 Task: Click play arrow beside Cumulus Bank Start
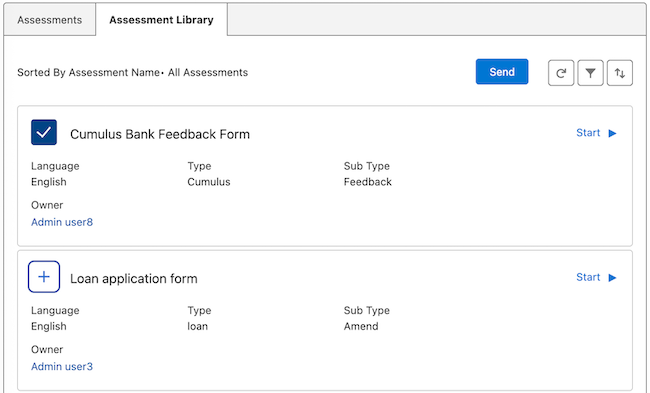tap(612, 133)
